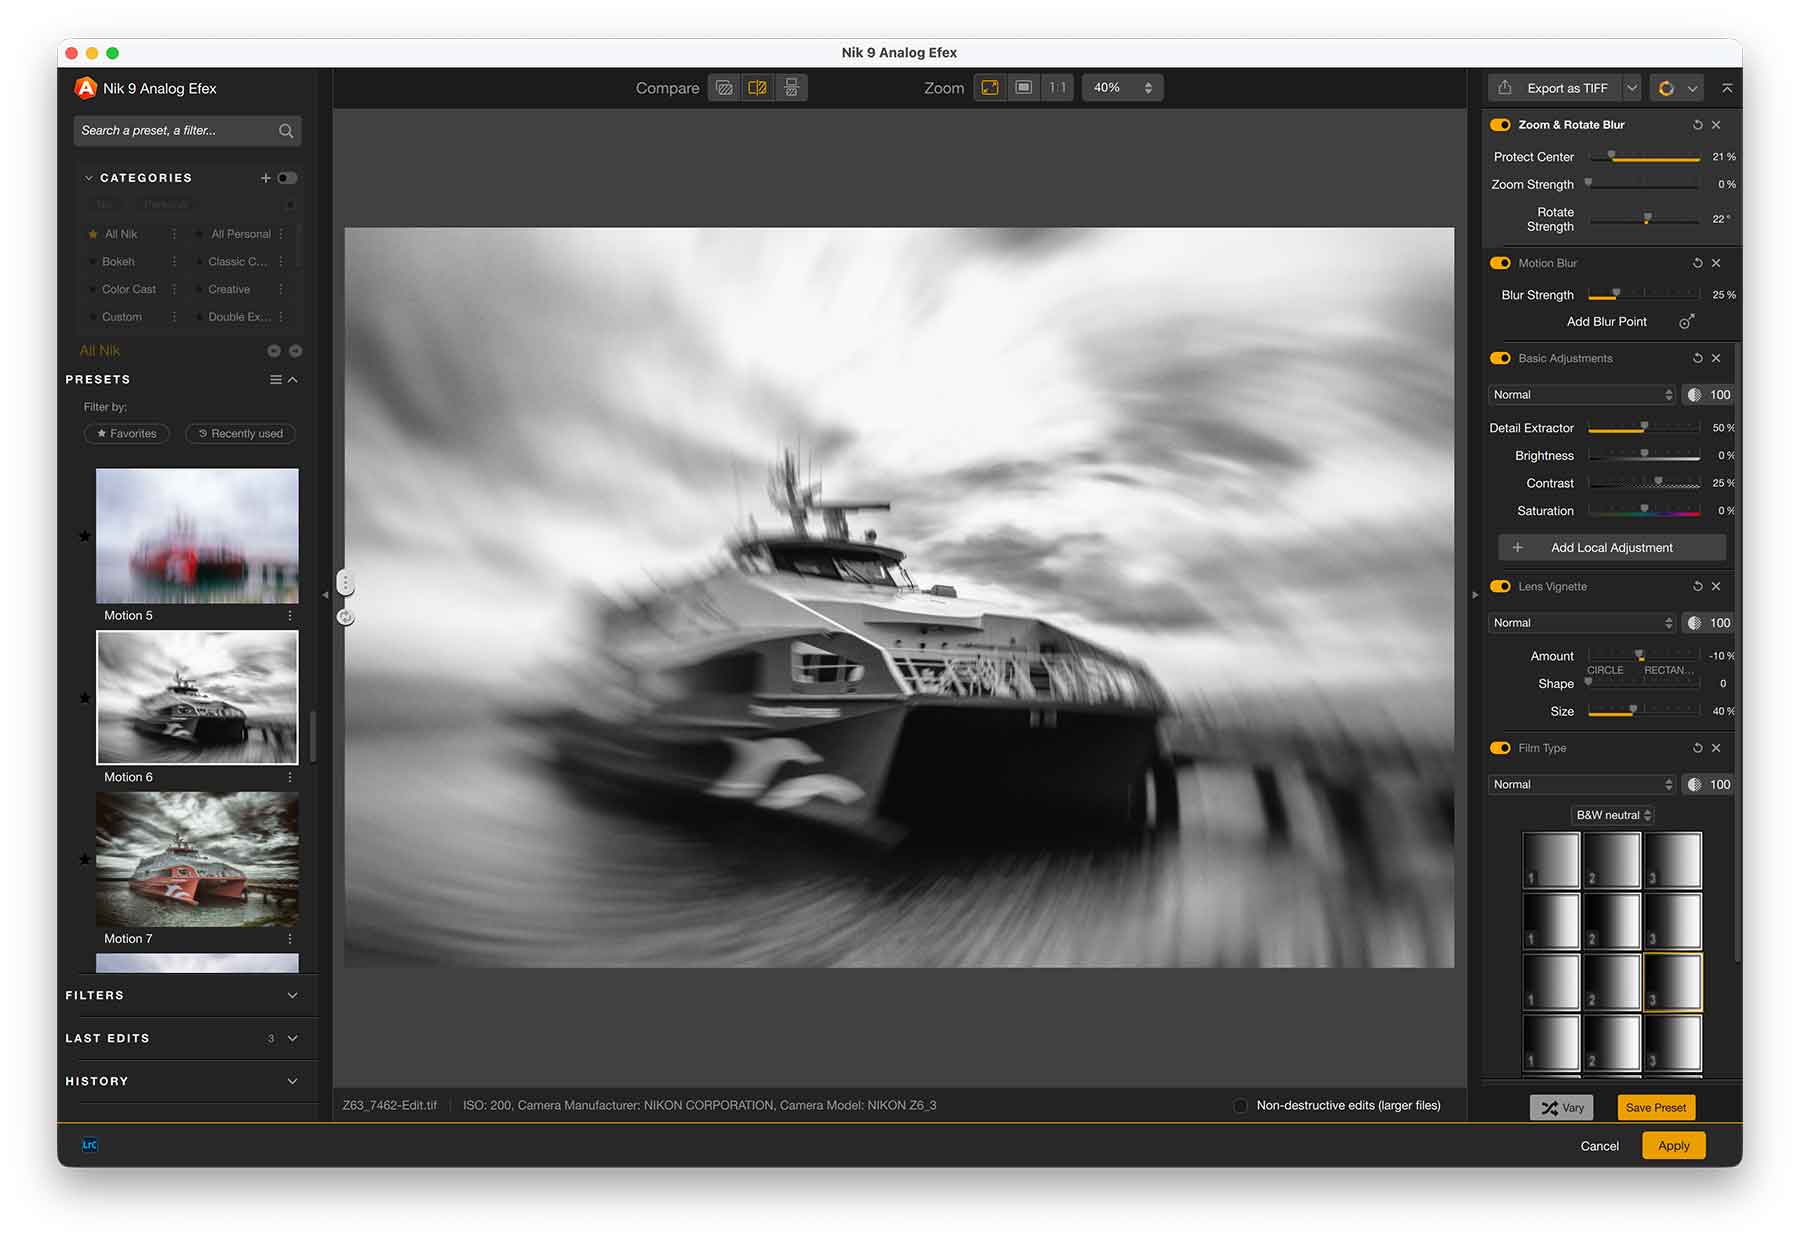Expand the Filters section

pos(292,996)
